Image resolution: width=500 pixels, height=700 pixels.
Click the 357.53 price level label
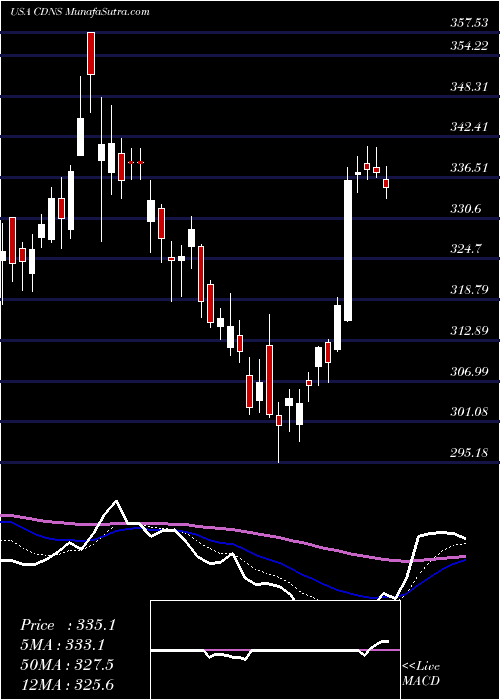[x=468, y=23]
